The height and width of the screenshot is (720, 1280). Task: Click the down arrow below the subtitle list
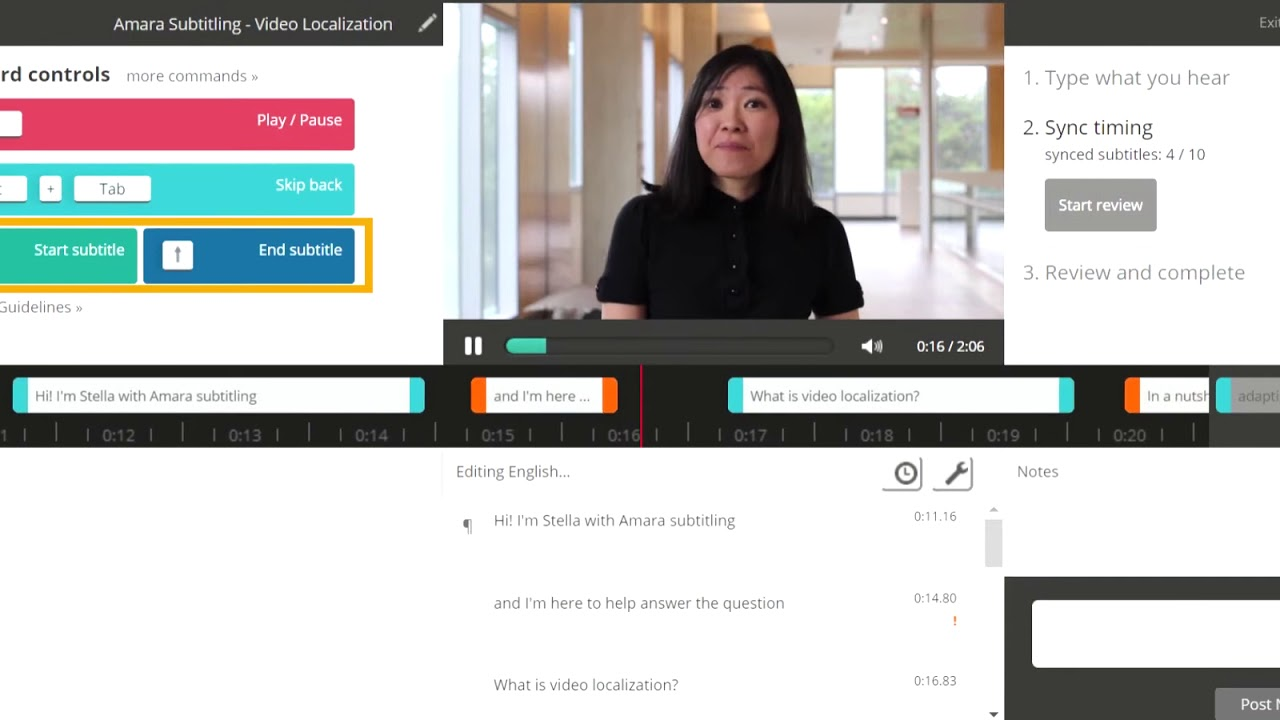click(992, 712)
